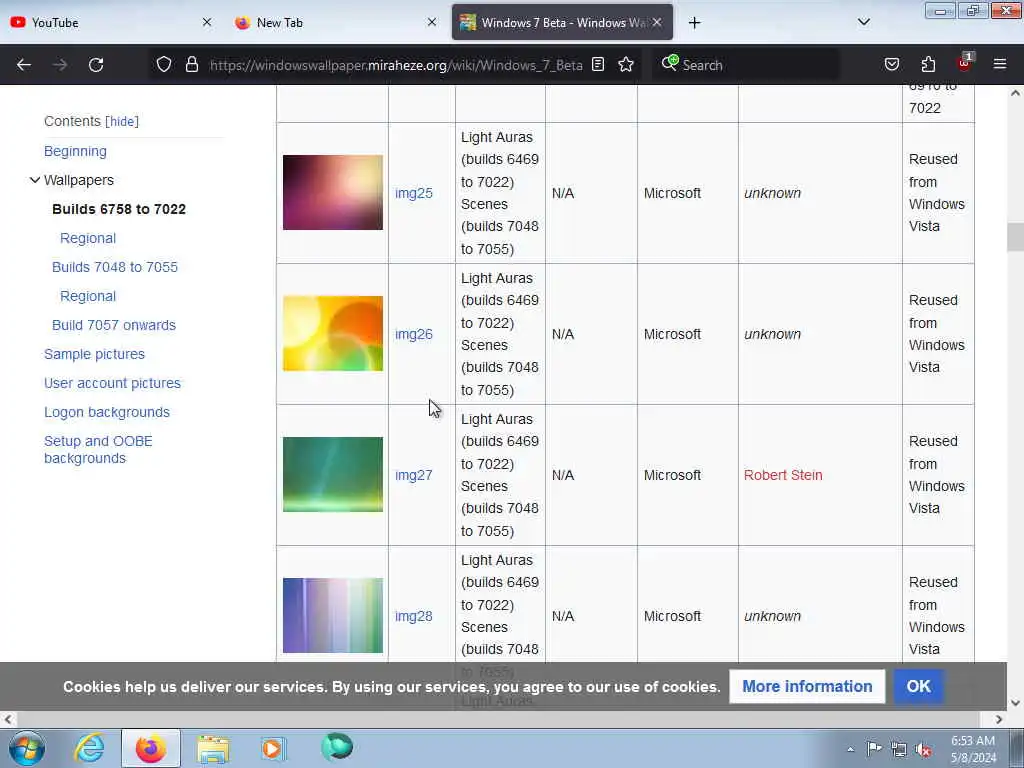Hide the Contents sidebar
This screenshot has width=1024, height=768.
(122, 121)
